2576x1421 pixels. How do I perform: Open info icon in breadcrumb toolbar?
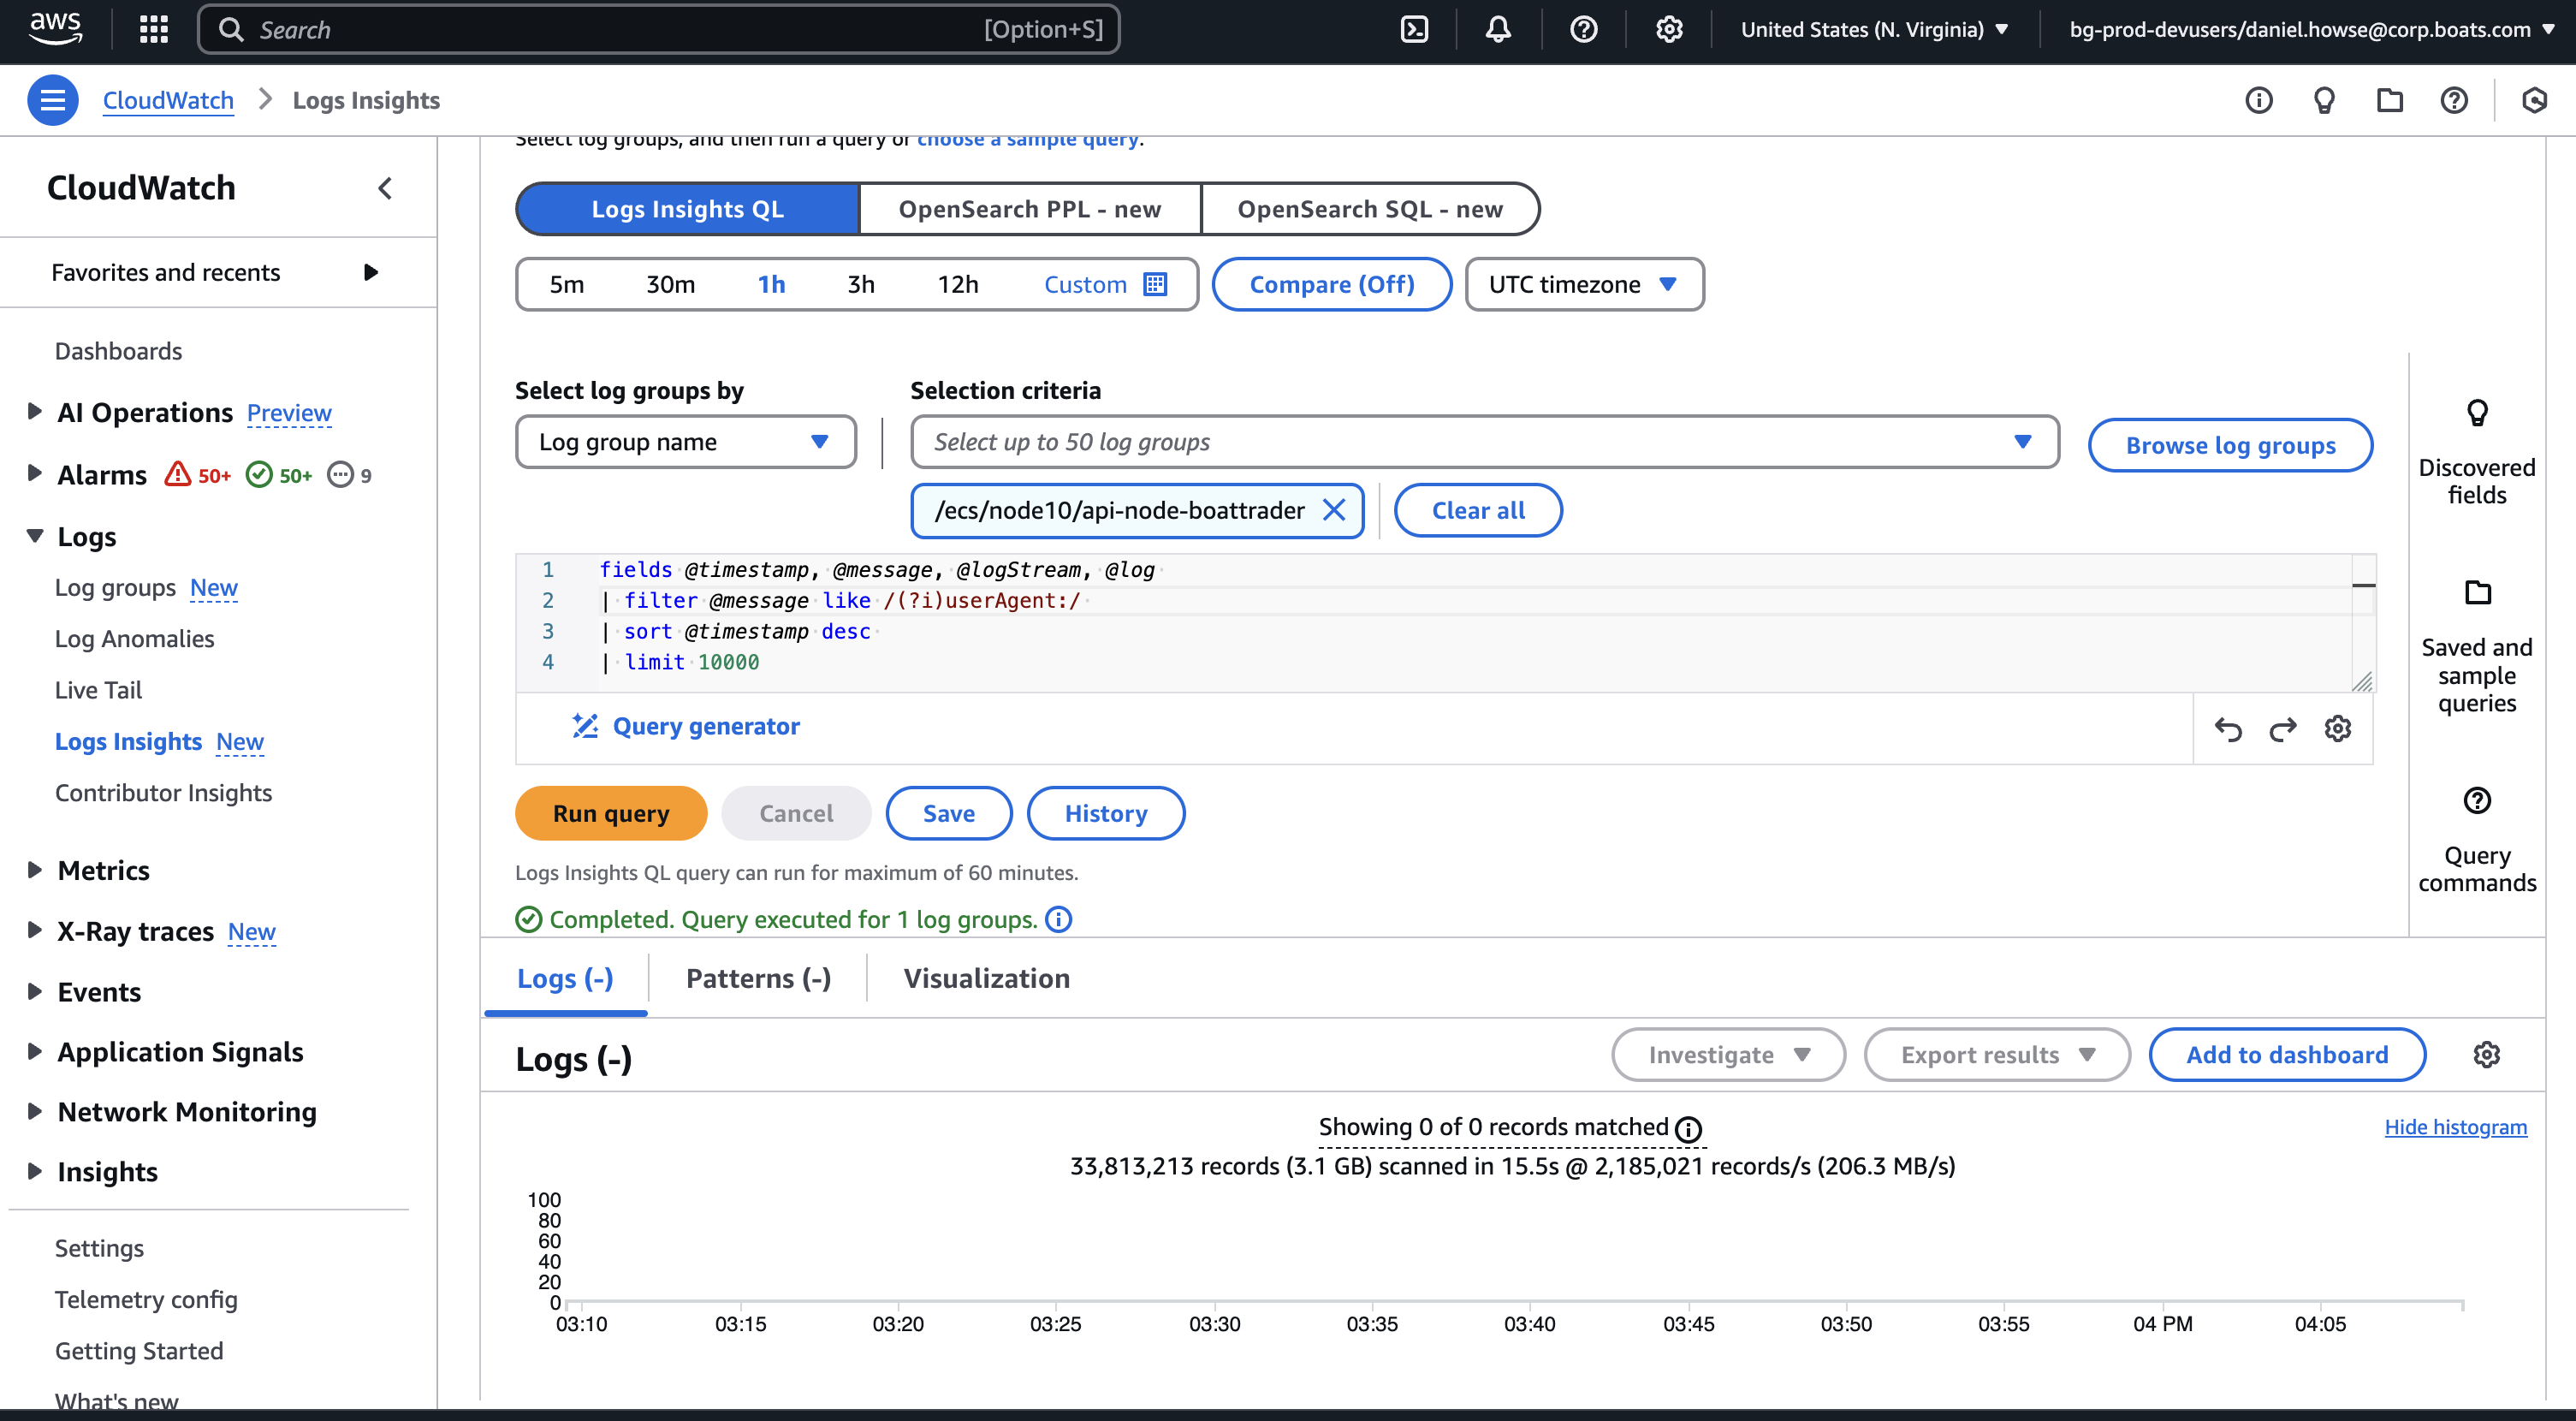(x=2258, y=100)
